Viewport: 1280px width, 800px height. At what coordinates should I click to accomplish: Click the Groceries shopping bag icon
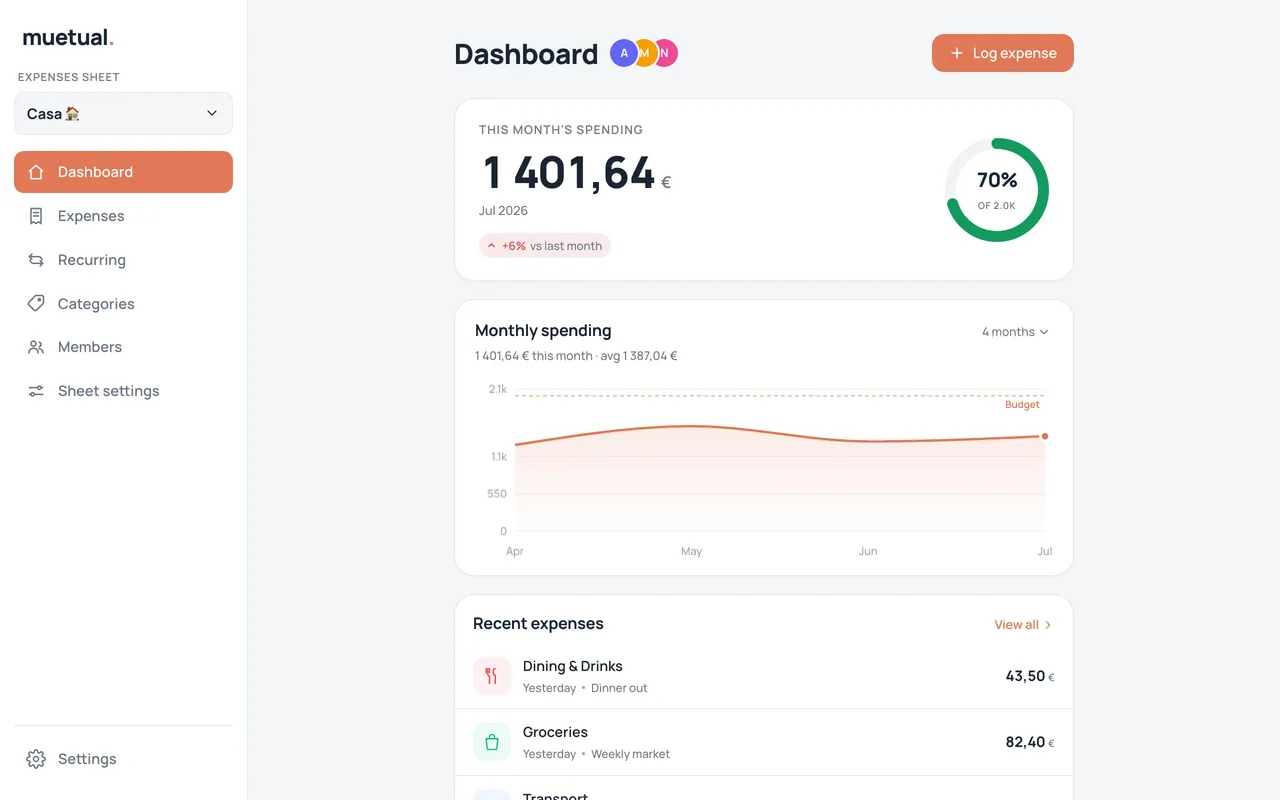(x=492, y=742)
